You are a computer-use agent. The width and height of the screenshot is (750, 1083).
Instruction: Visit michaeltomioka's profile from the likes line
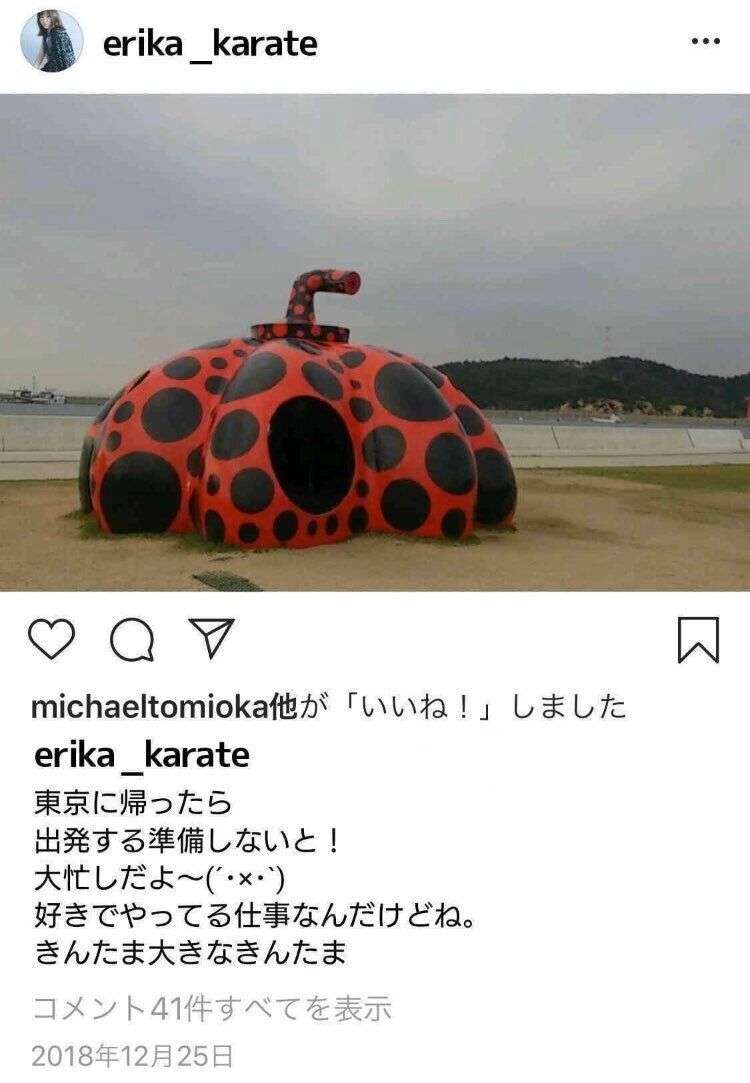149,707
